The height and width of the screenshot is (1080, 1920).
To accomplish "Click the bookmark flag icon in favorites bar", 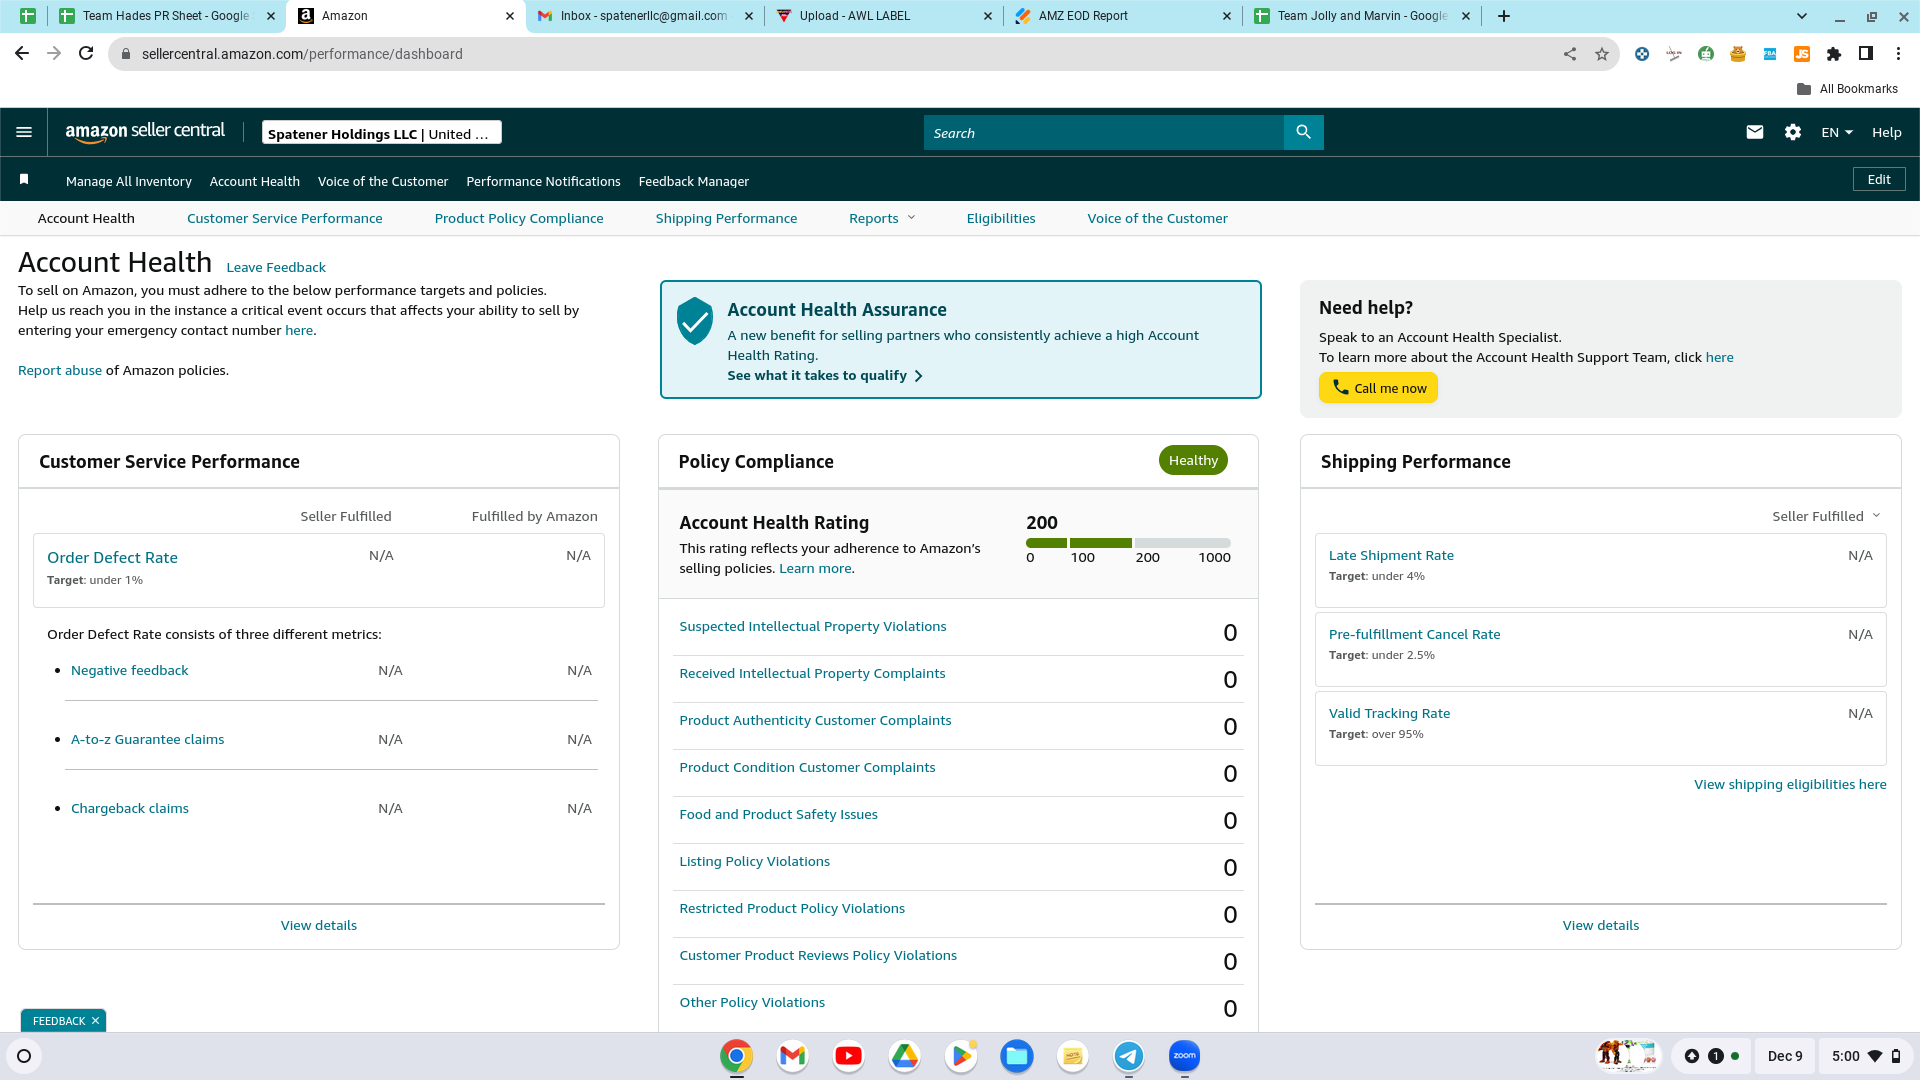I will 24,180.
